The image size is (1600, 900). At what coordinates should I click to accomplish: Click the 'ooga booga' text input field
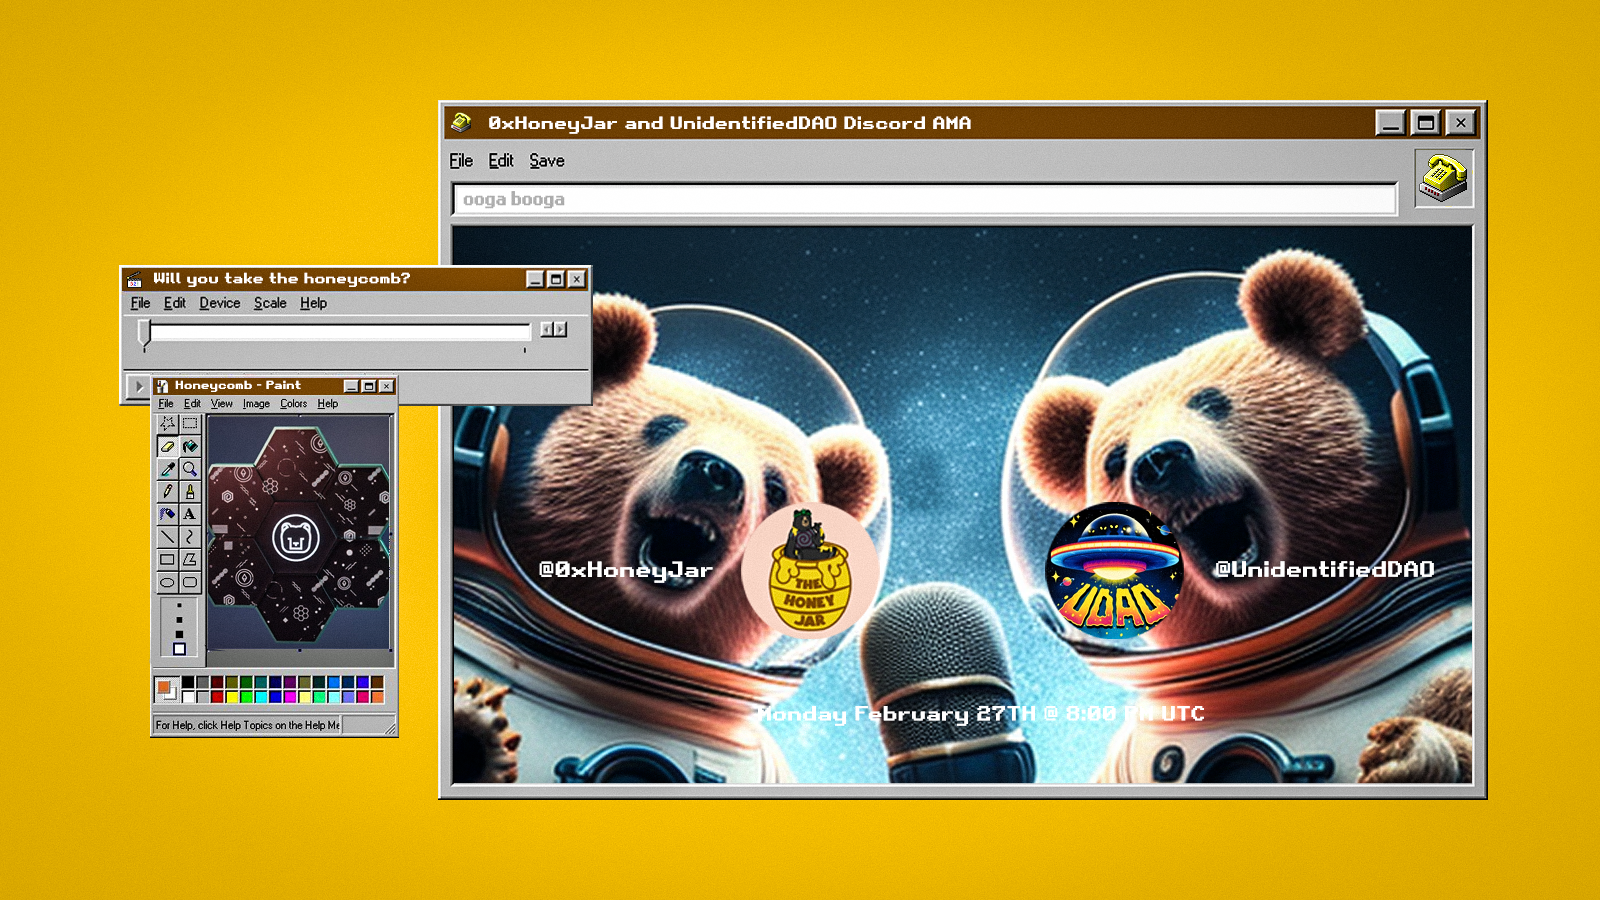click(925, 199)
